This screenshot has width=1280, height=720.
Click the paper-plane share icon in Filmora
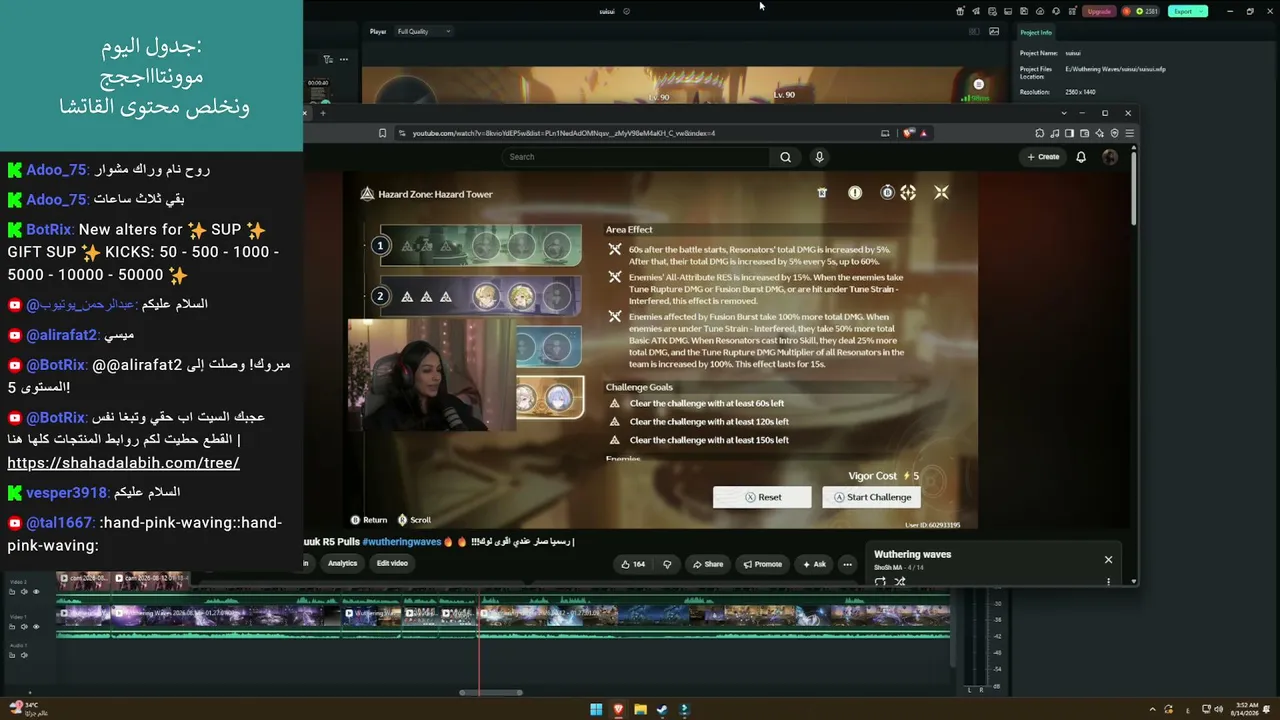(x=976, y=11)
